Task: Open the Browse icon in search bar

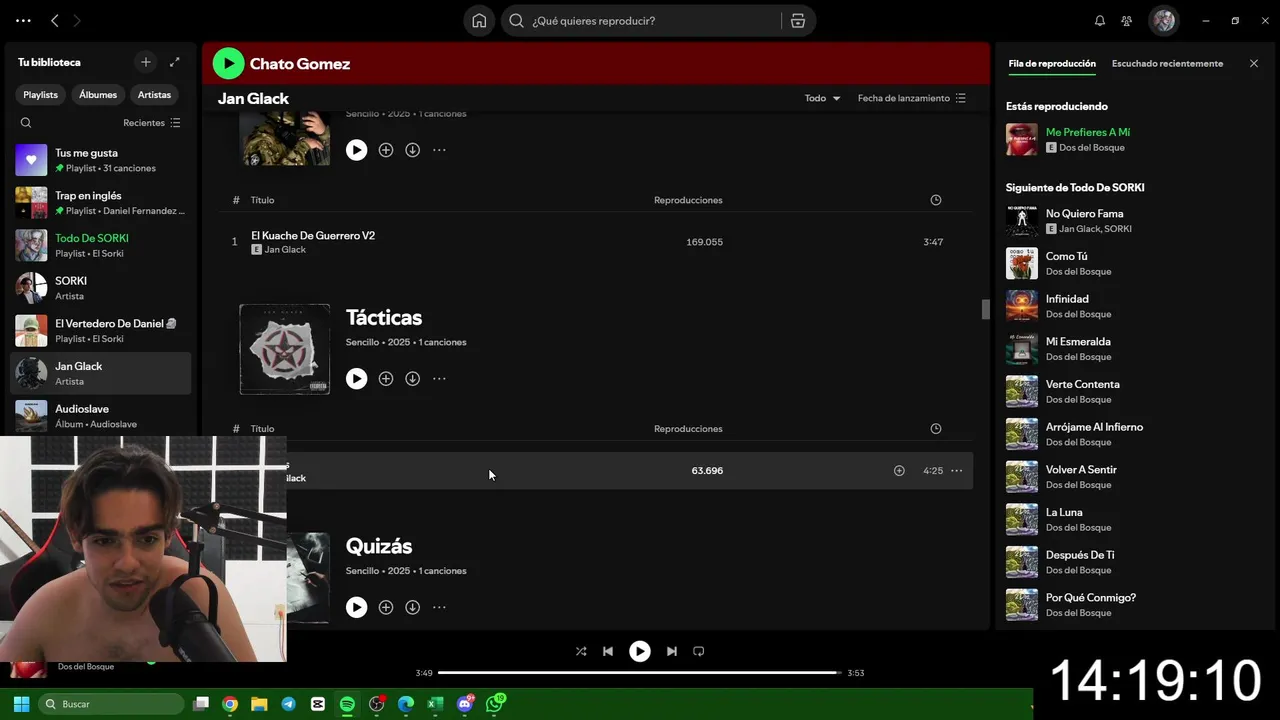Action: pos(798,21)
